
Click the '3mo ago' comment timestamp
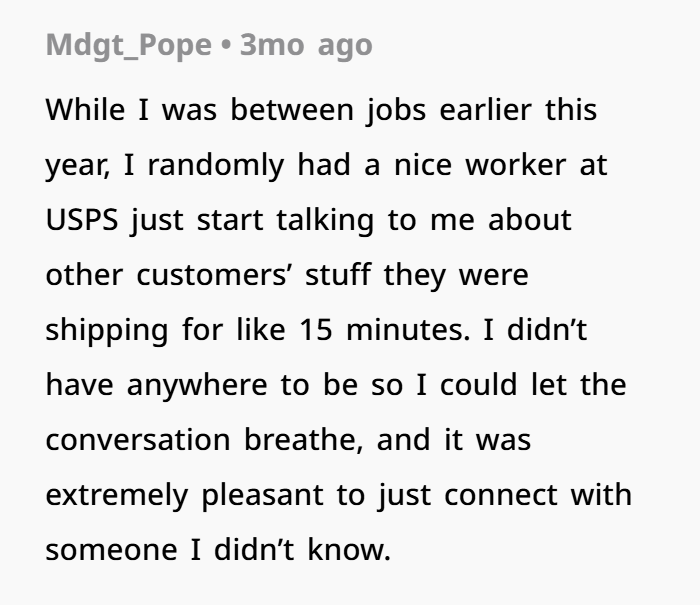click(x=306, y=46)
